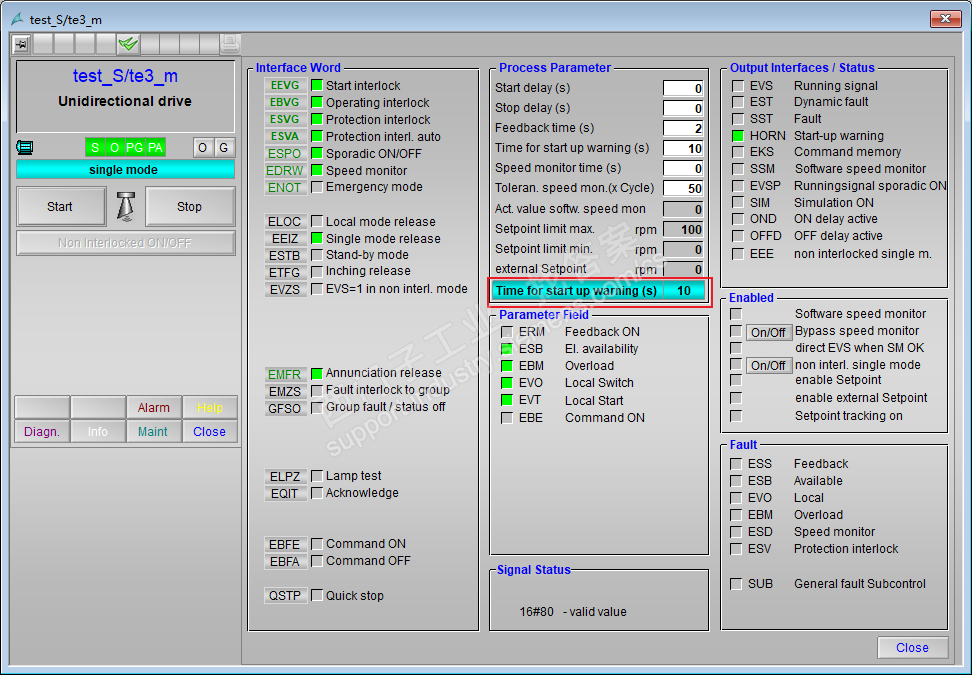Toggle the Quick stop checkbox
Viewport: 972px width, 675px height.
[317, 596]
